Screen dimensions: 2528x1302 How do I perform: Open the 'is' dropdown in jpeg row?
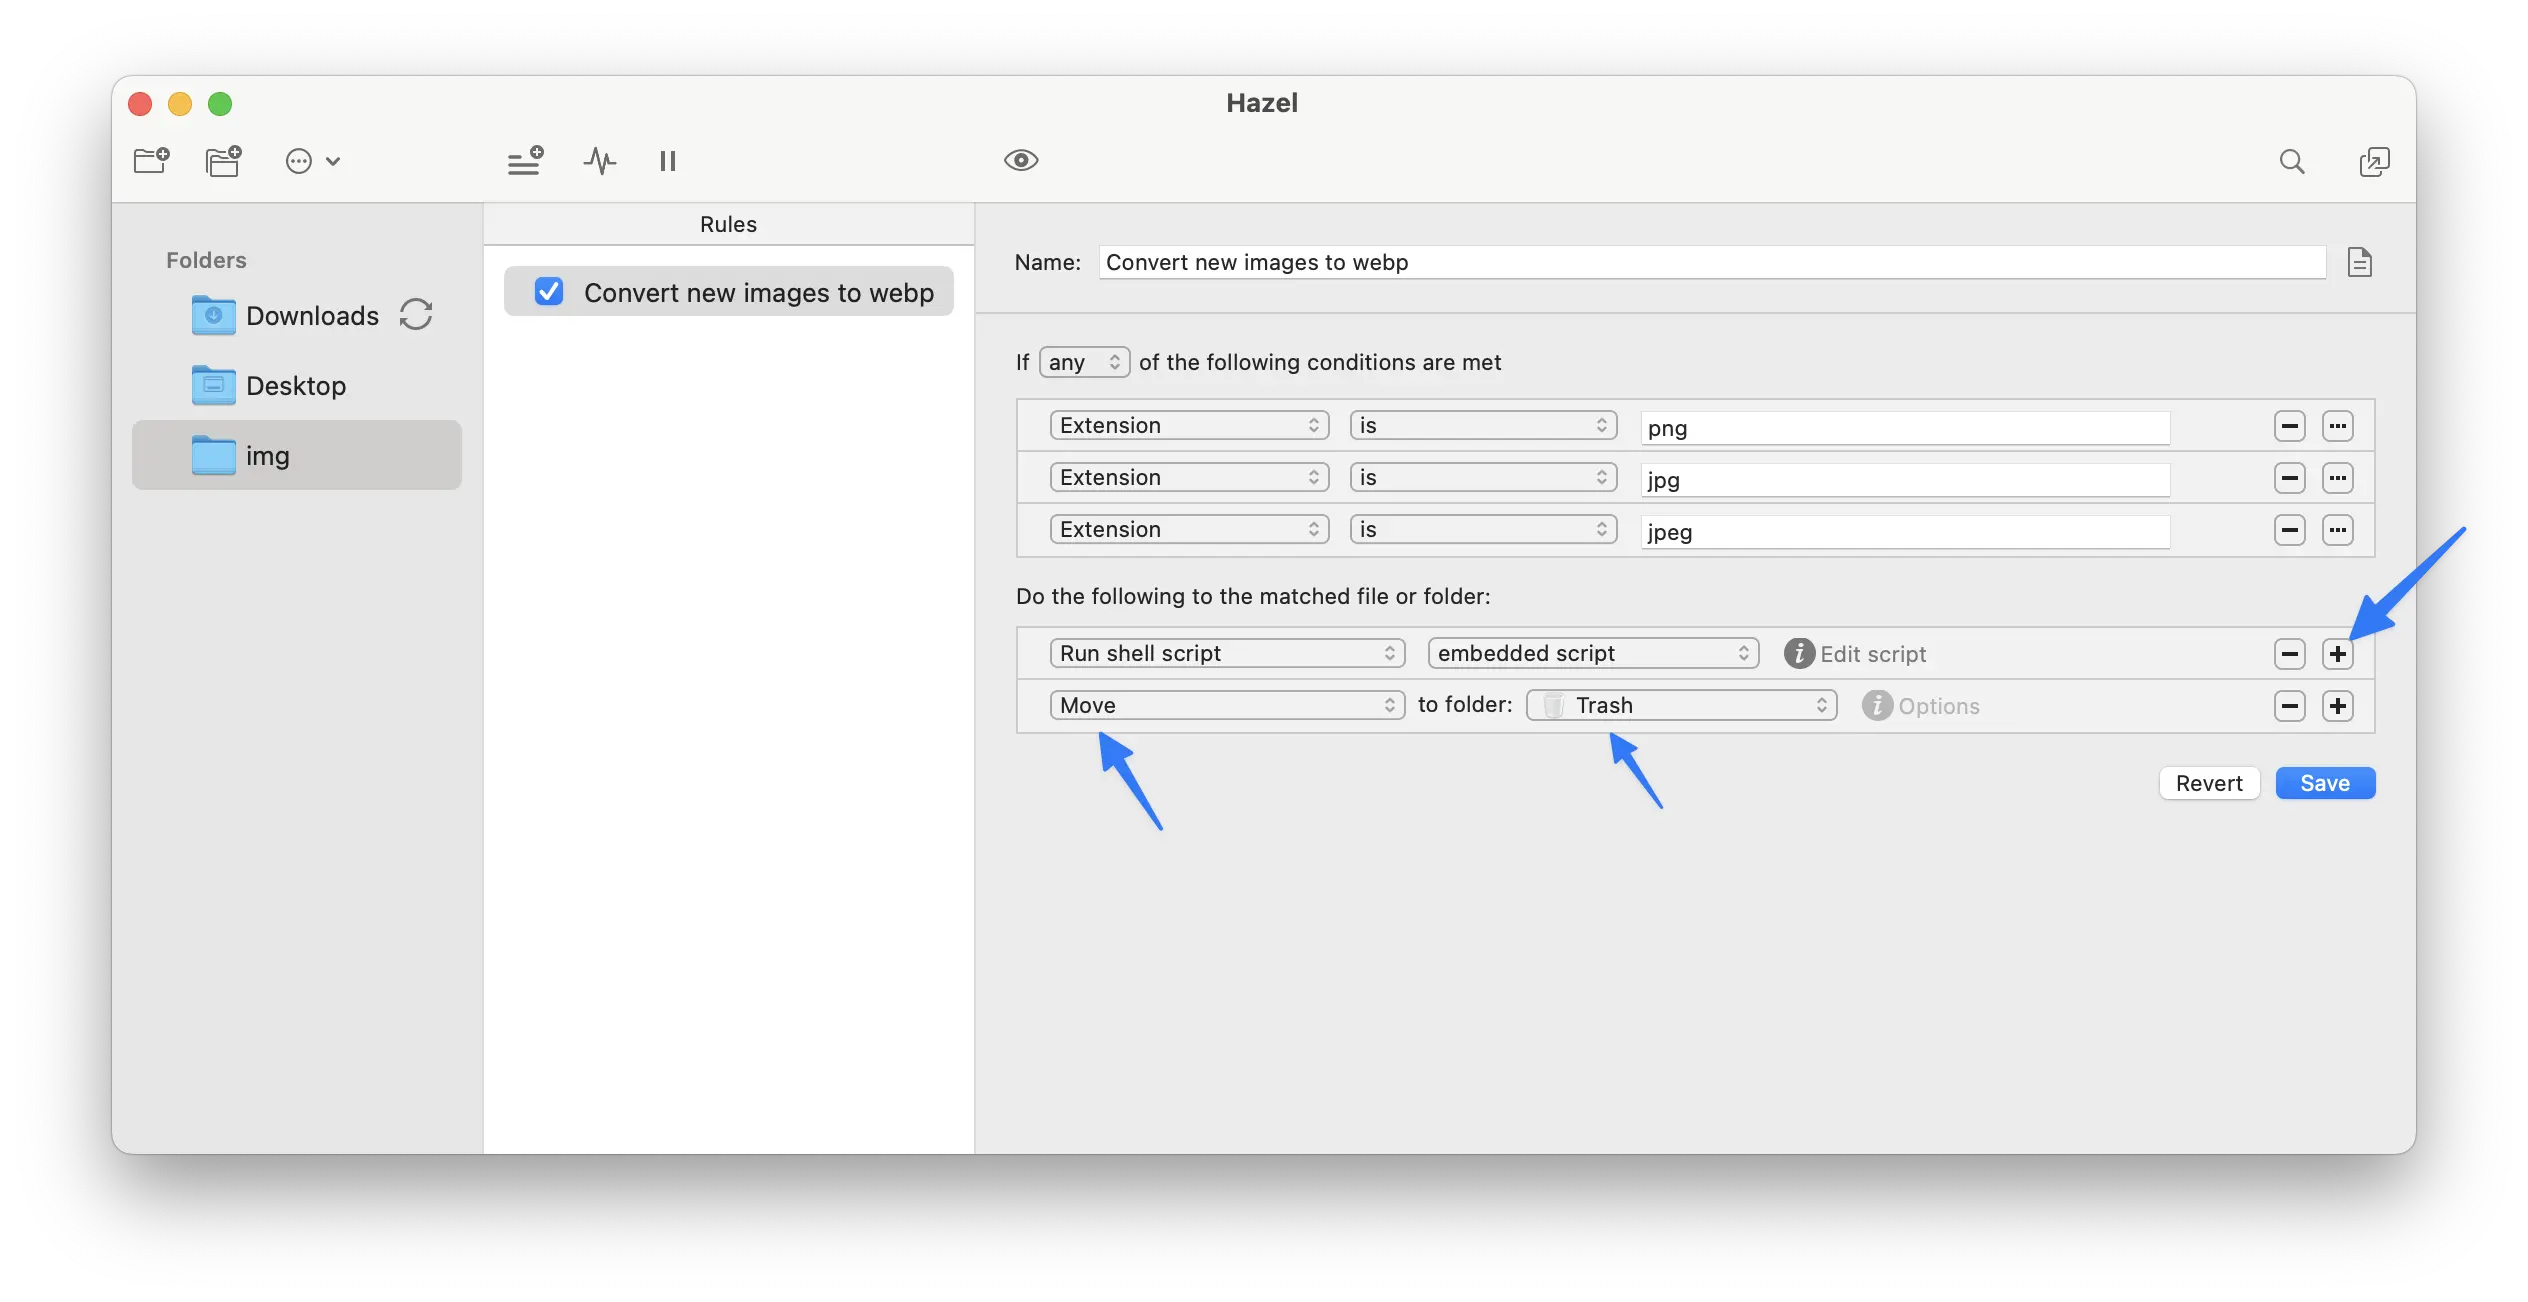point(1483,530)
